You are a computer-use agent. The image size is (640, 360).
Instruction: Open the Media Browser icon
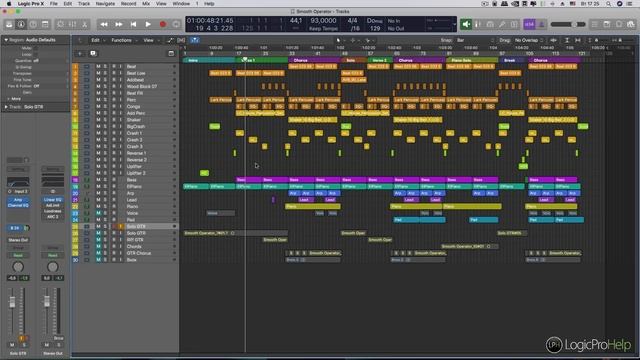pyautogui.click(x=631, y=24)
